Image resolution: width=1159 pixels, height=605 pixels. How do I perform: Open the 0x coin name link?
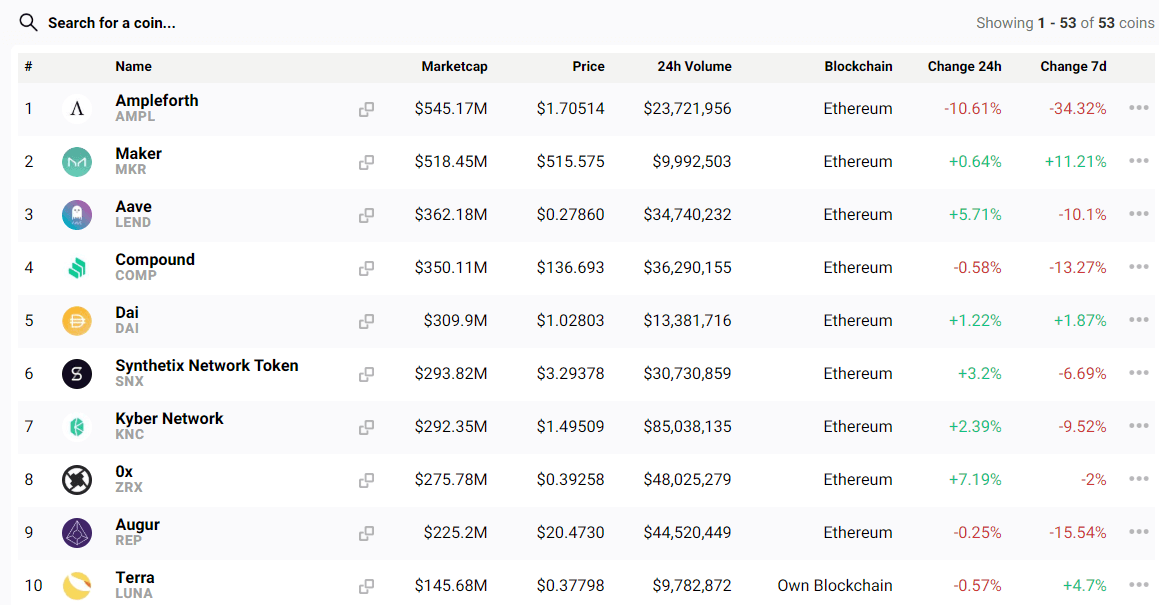(124, 472)
